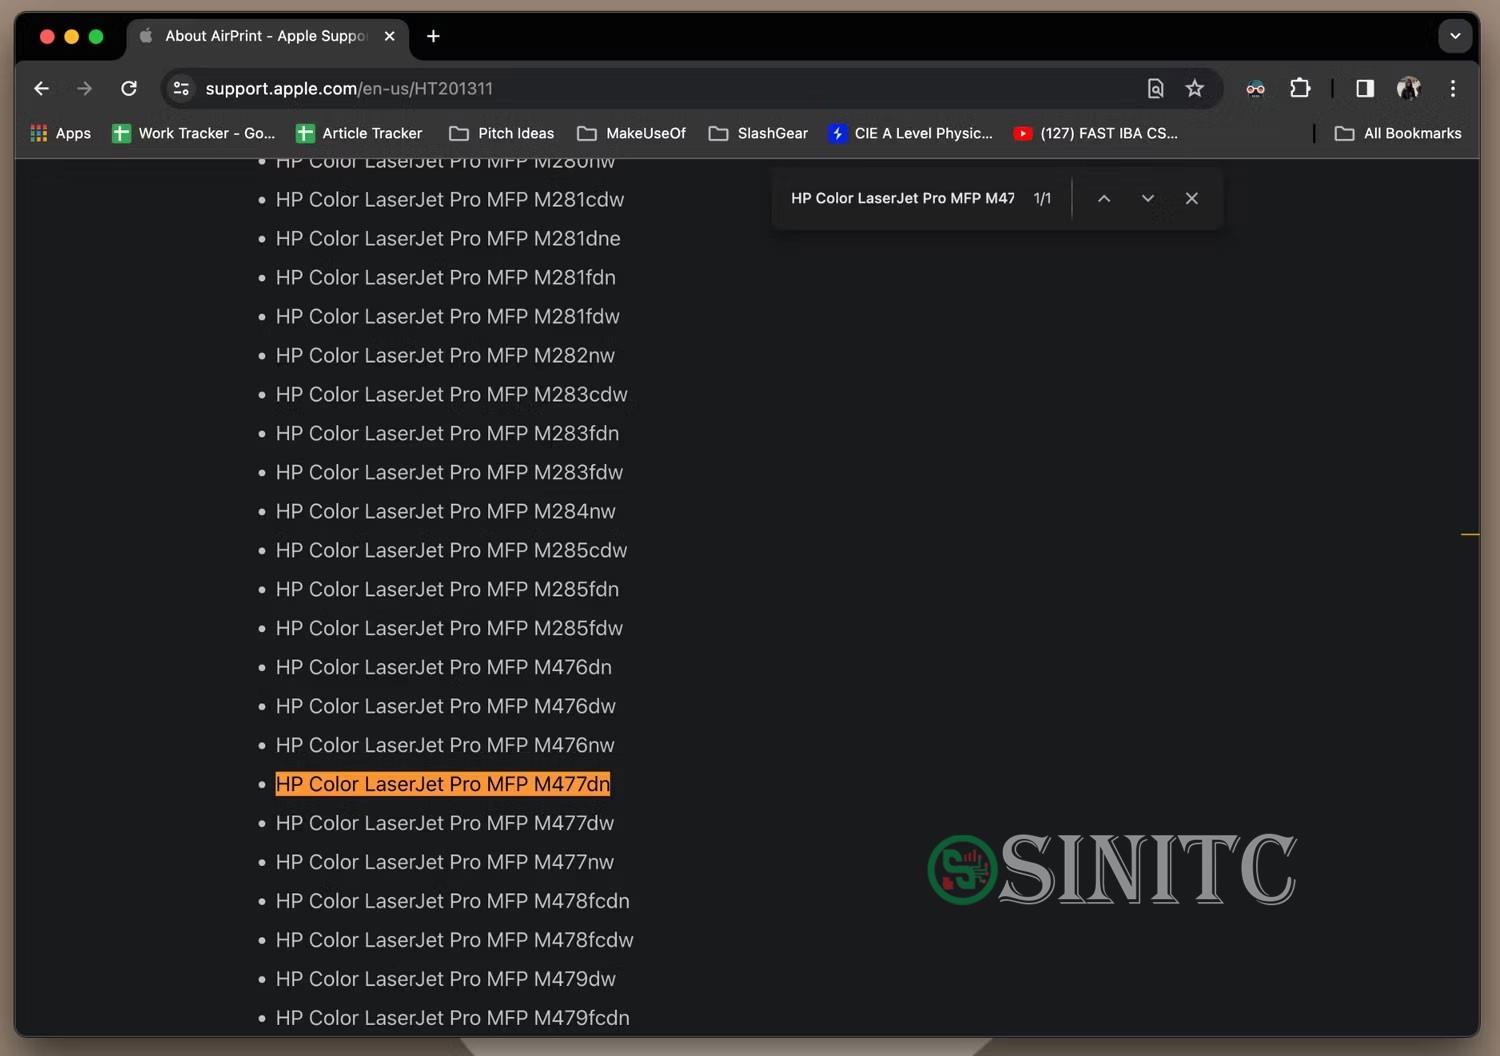Click HP Color LaserJet Pro MFP M283cdw
This screenshot has height=1056, width=1500.
[x=452, y=395]
